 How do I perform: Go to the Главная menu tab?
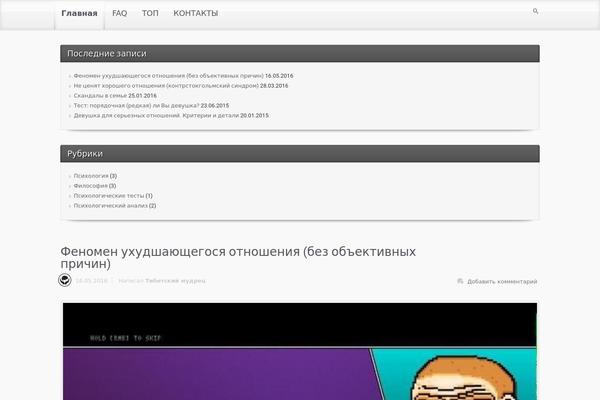pyautogui.click(x=79, y=13)
